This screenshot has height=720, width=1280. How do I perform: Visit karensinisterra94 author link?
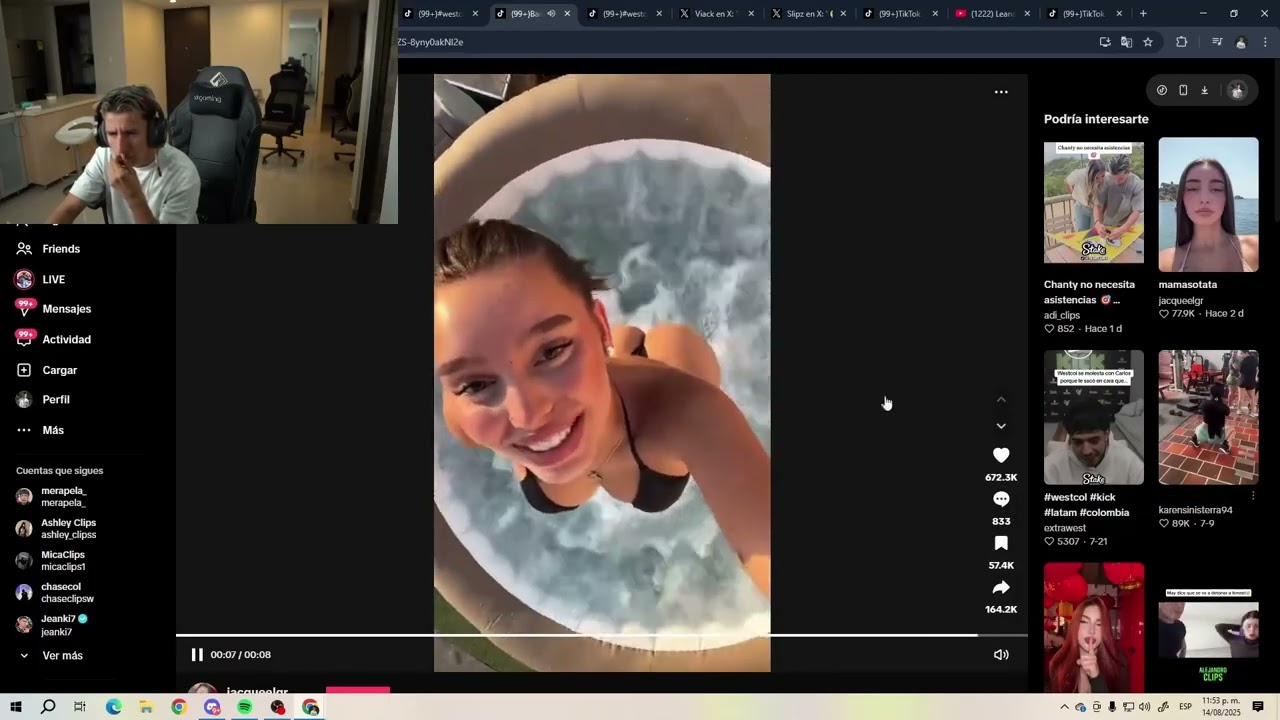[x=1195, y=510]
